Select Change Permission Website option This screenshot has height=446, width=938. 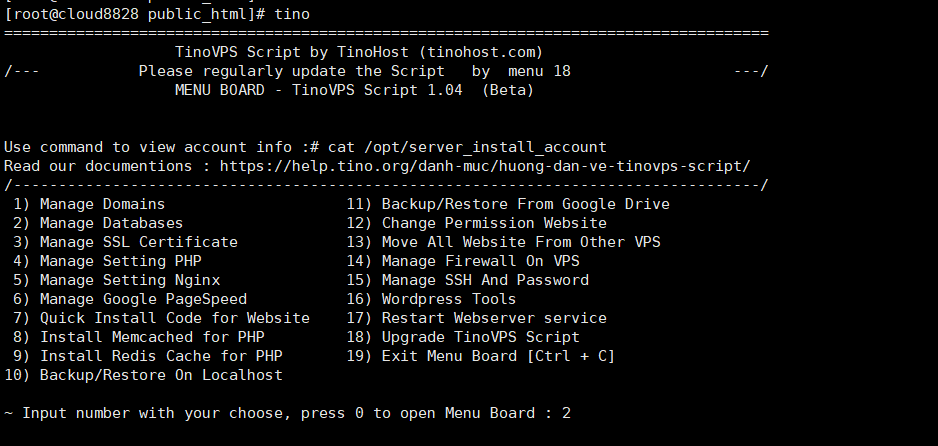[x=476, y=224]
